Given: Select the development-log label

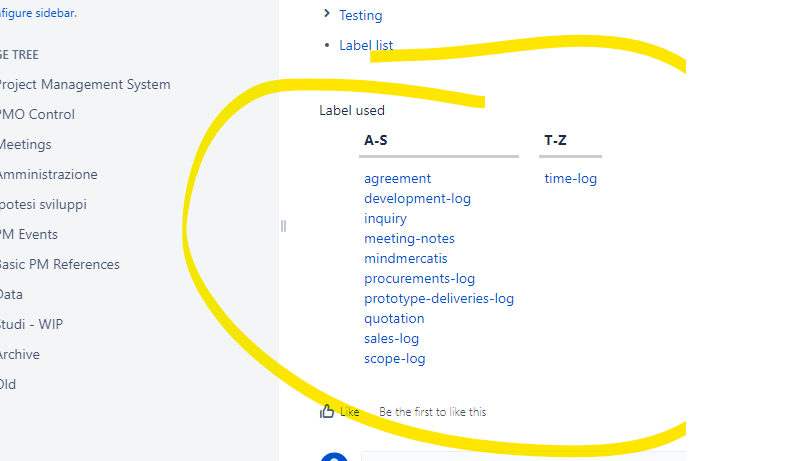Looking at the screenshot, I should [x=418, y=199].
